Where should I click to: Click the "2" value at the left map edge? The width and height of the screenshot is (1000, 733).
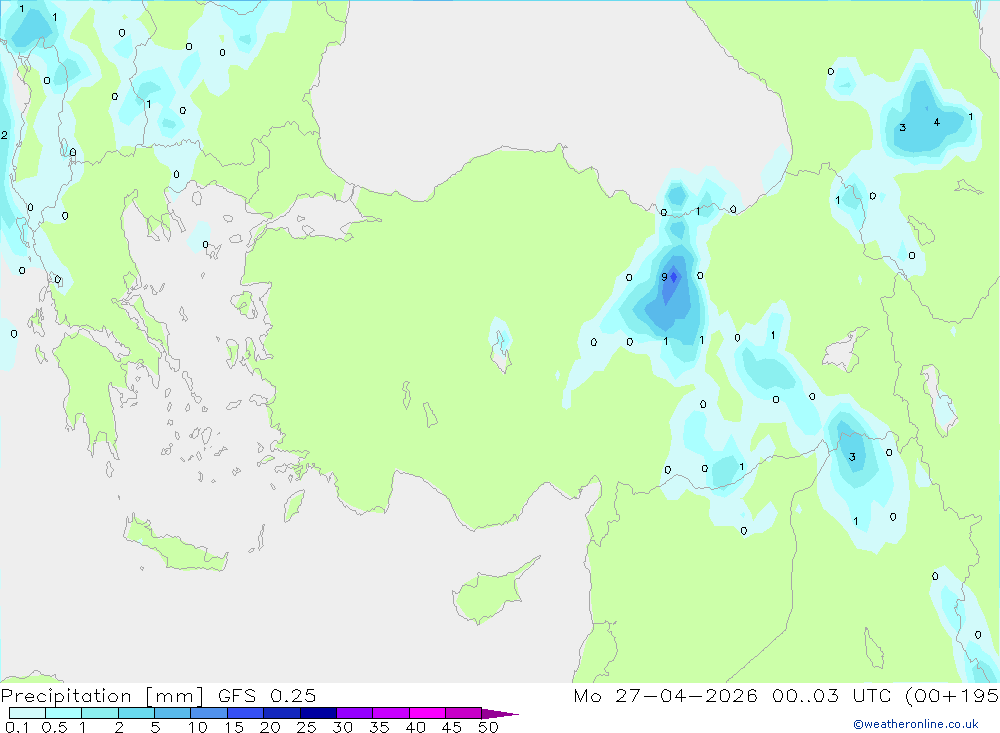click(4, 135)
